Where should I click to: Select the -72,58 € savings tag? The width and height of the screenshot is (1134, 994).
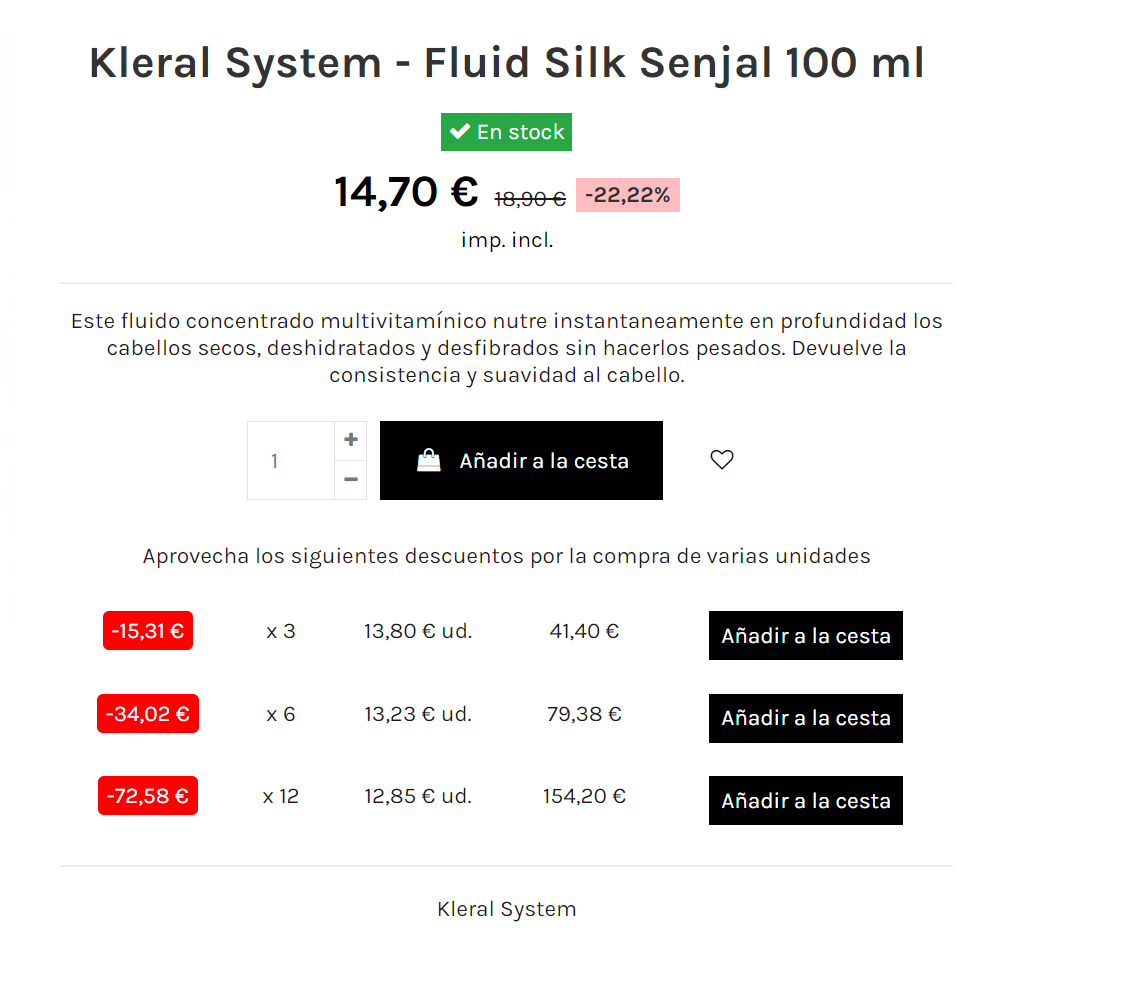tap(148, 796)
